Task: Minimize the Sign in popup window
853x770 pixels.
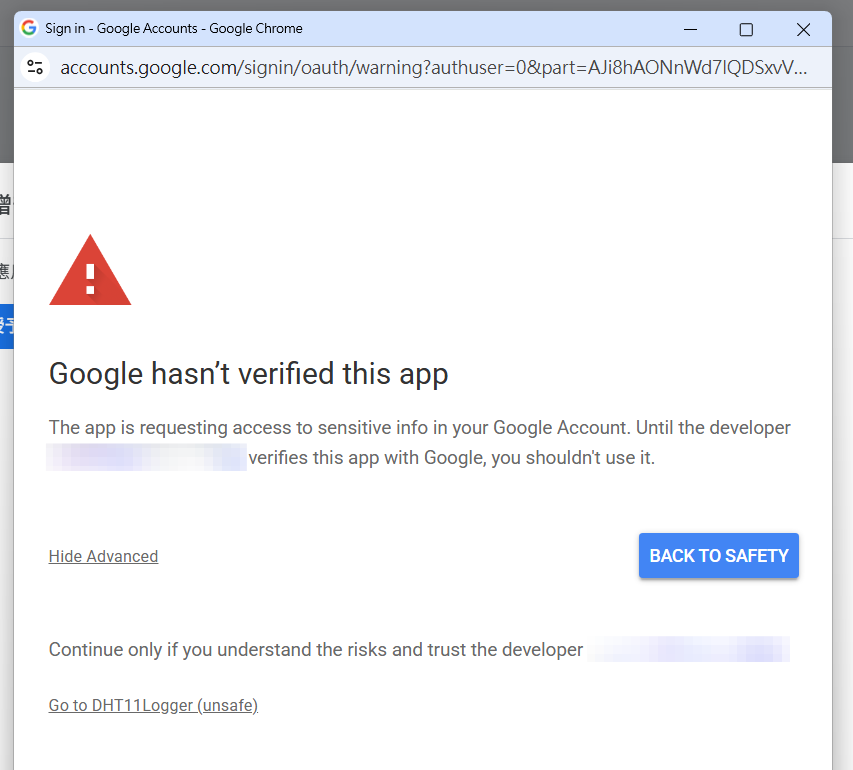Action: pyautogui.click(x=690, y=29)
